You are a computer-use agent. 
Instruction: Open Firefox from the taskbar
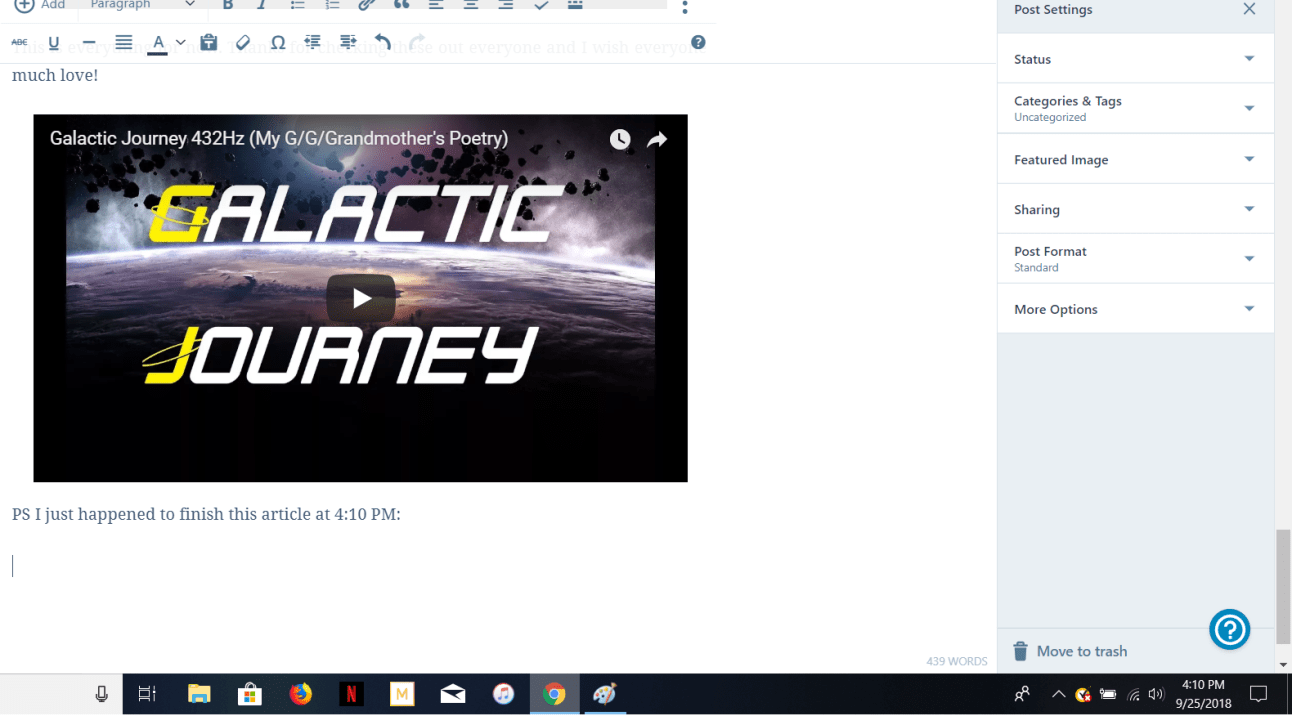300,694
